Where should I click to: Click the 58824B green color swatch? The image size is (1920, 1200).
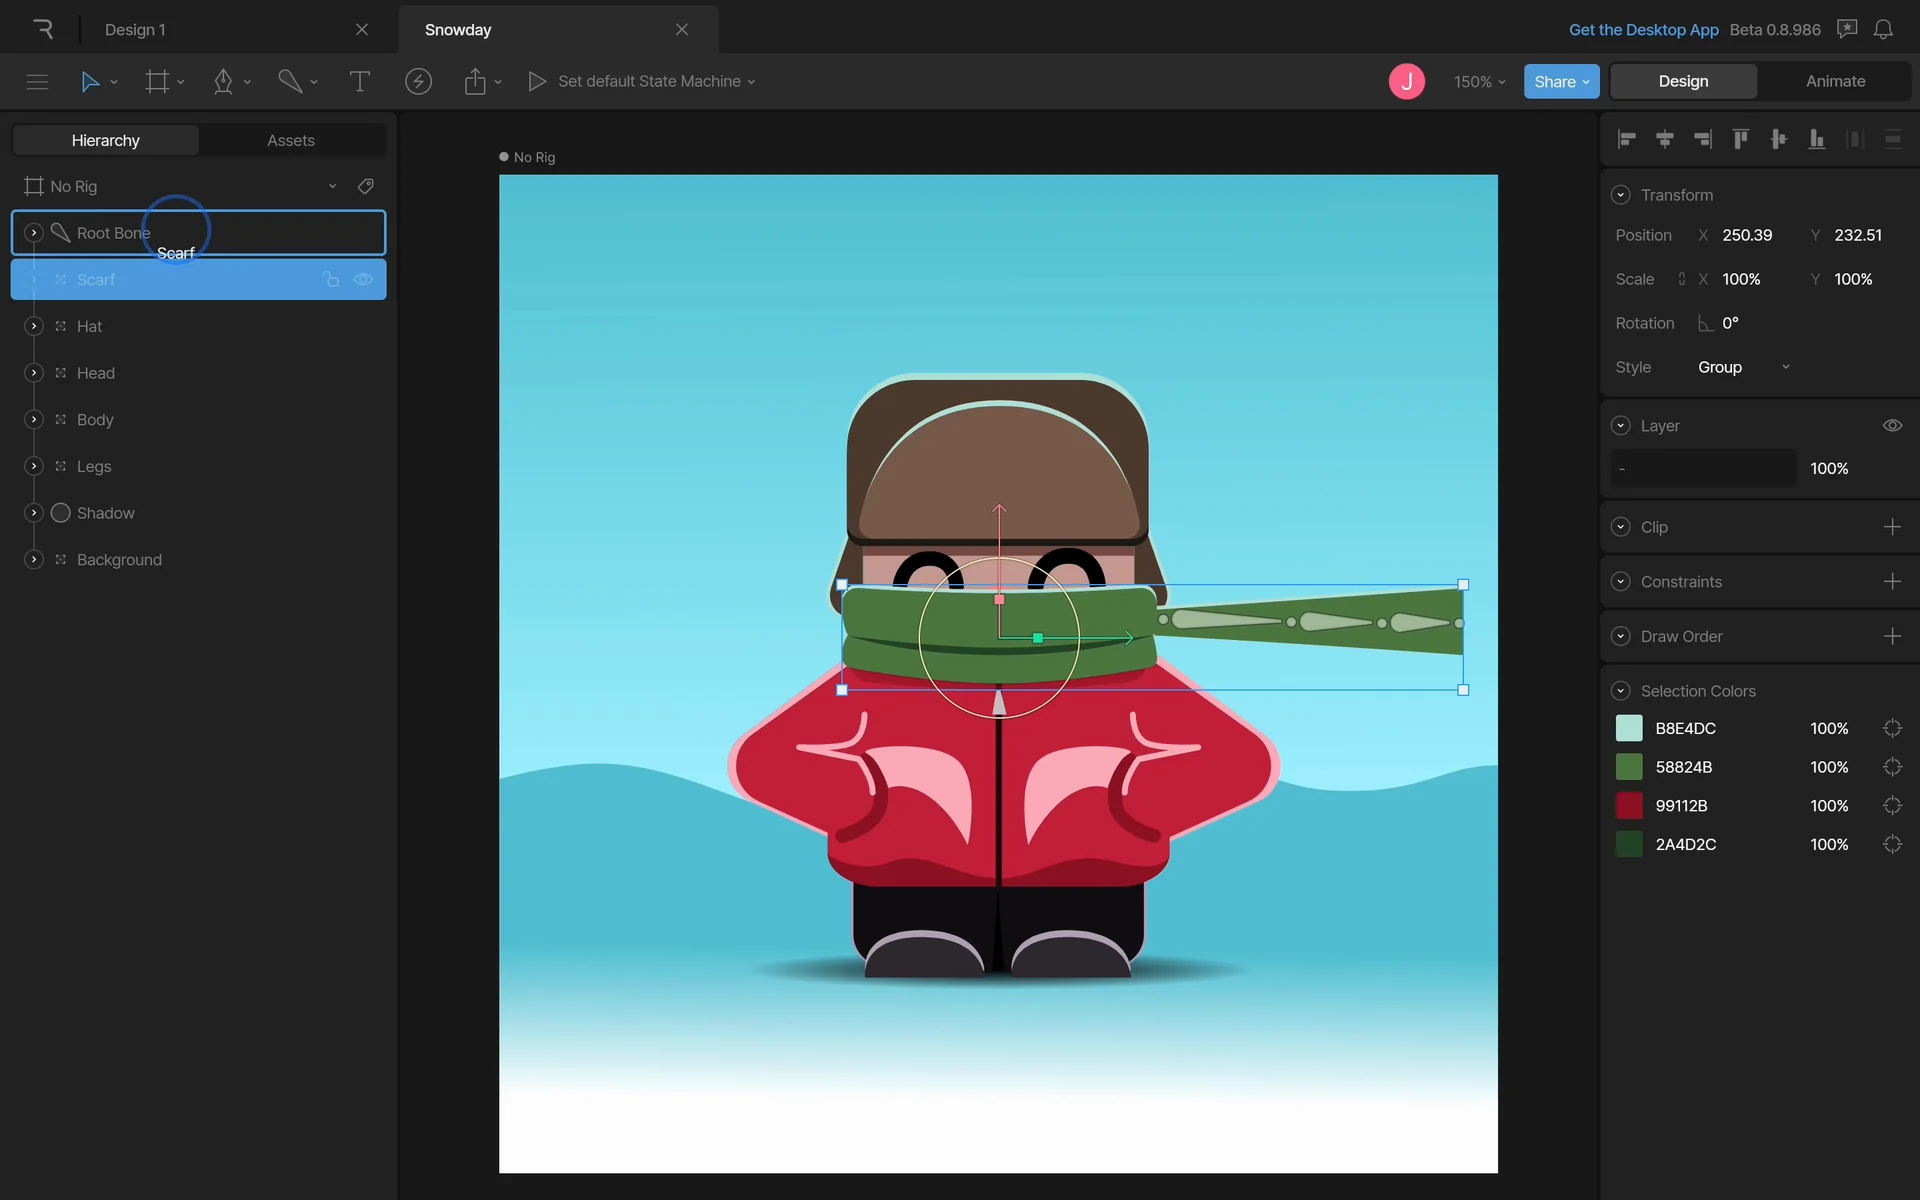tap(1629, 767)
